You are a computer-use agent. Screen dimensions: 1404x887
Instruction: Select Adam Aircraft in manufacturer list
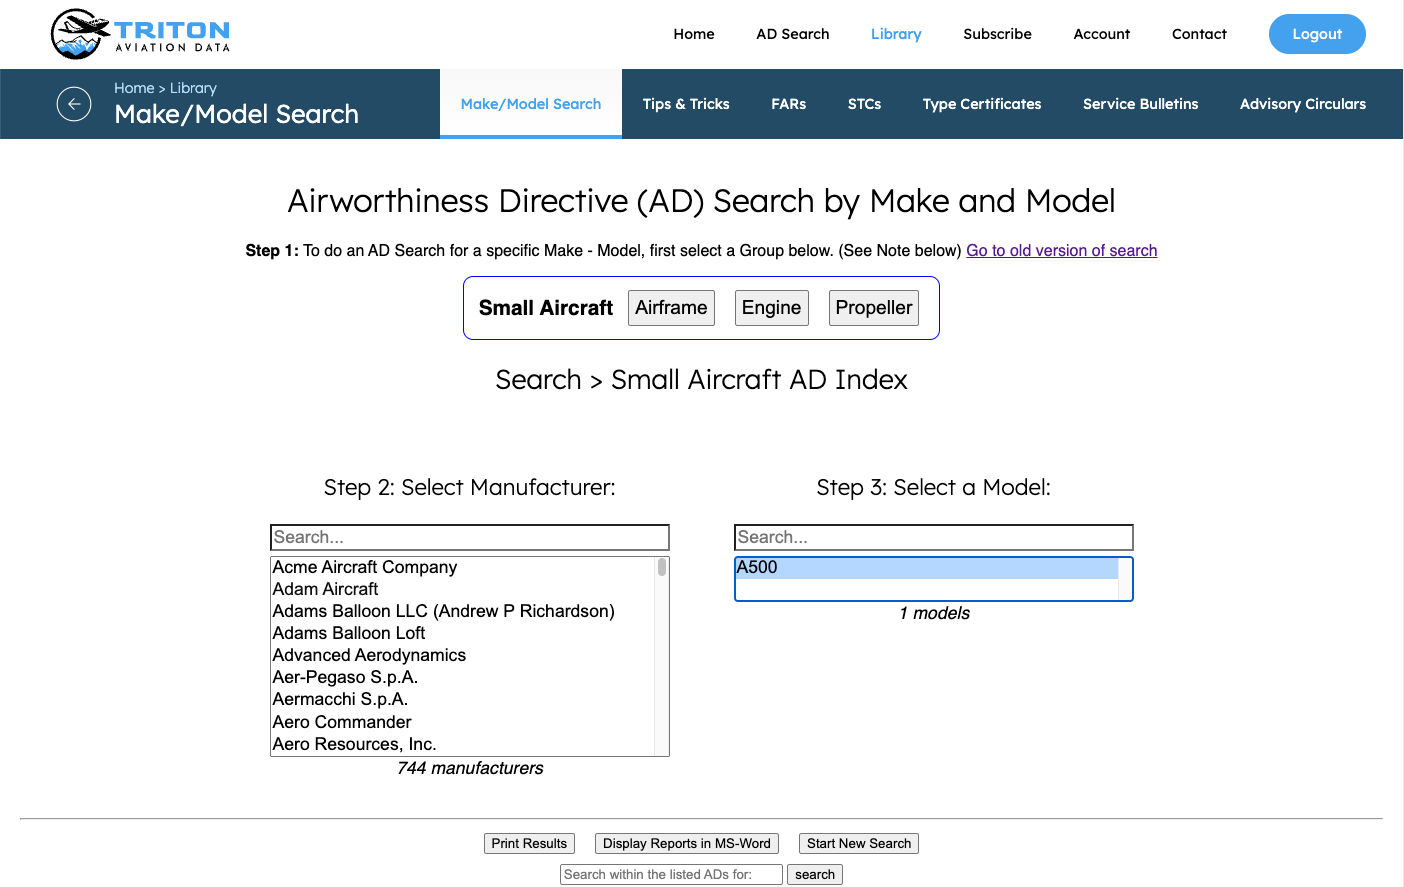[463, 589]
